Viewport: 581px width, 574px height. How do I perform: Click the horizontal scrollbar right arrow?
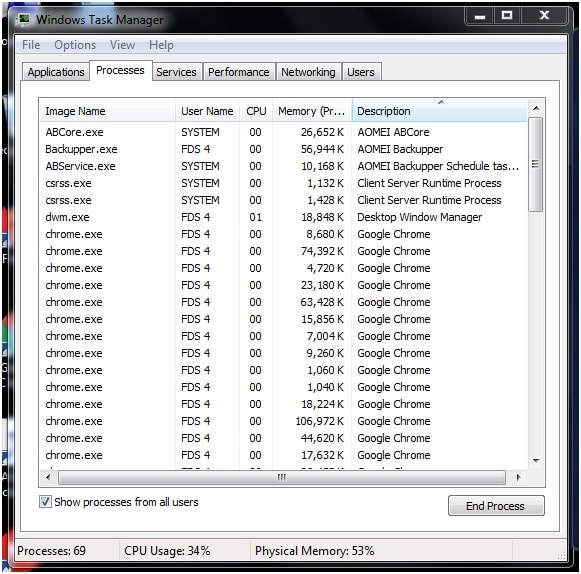tap(518, 477)
